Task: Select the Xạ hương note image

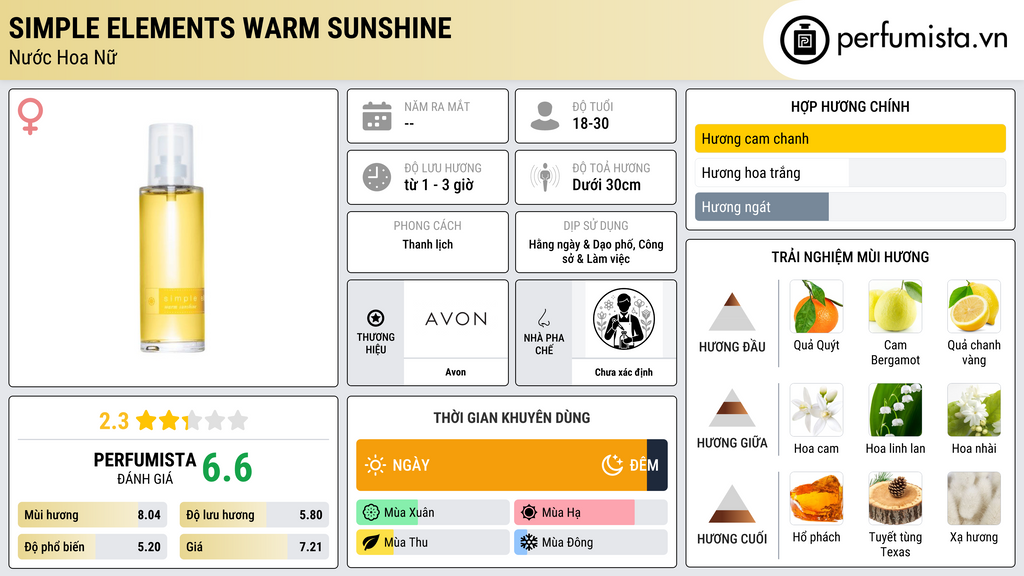Action: coord(974,498)
